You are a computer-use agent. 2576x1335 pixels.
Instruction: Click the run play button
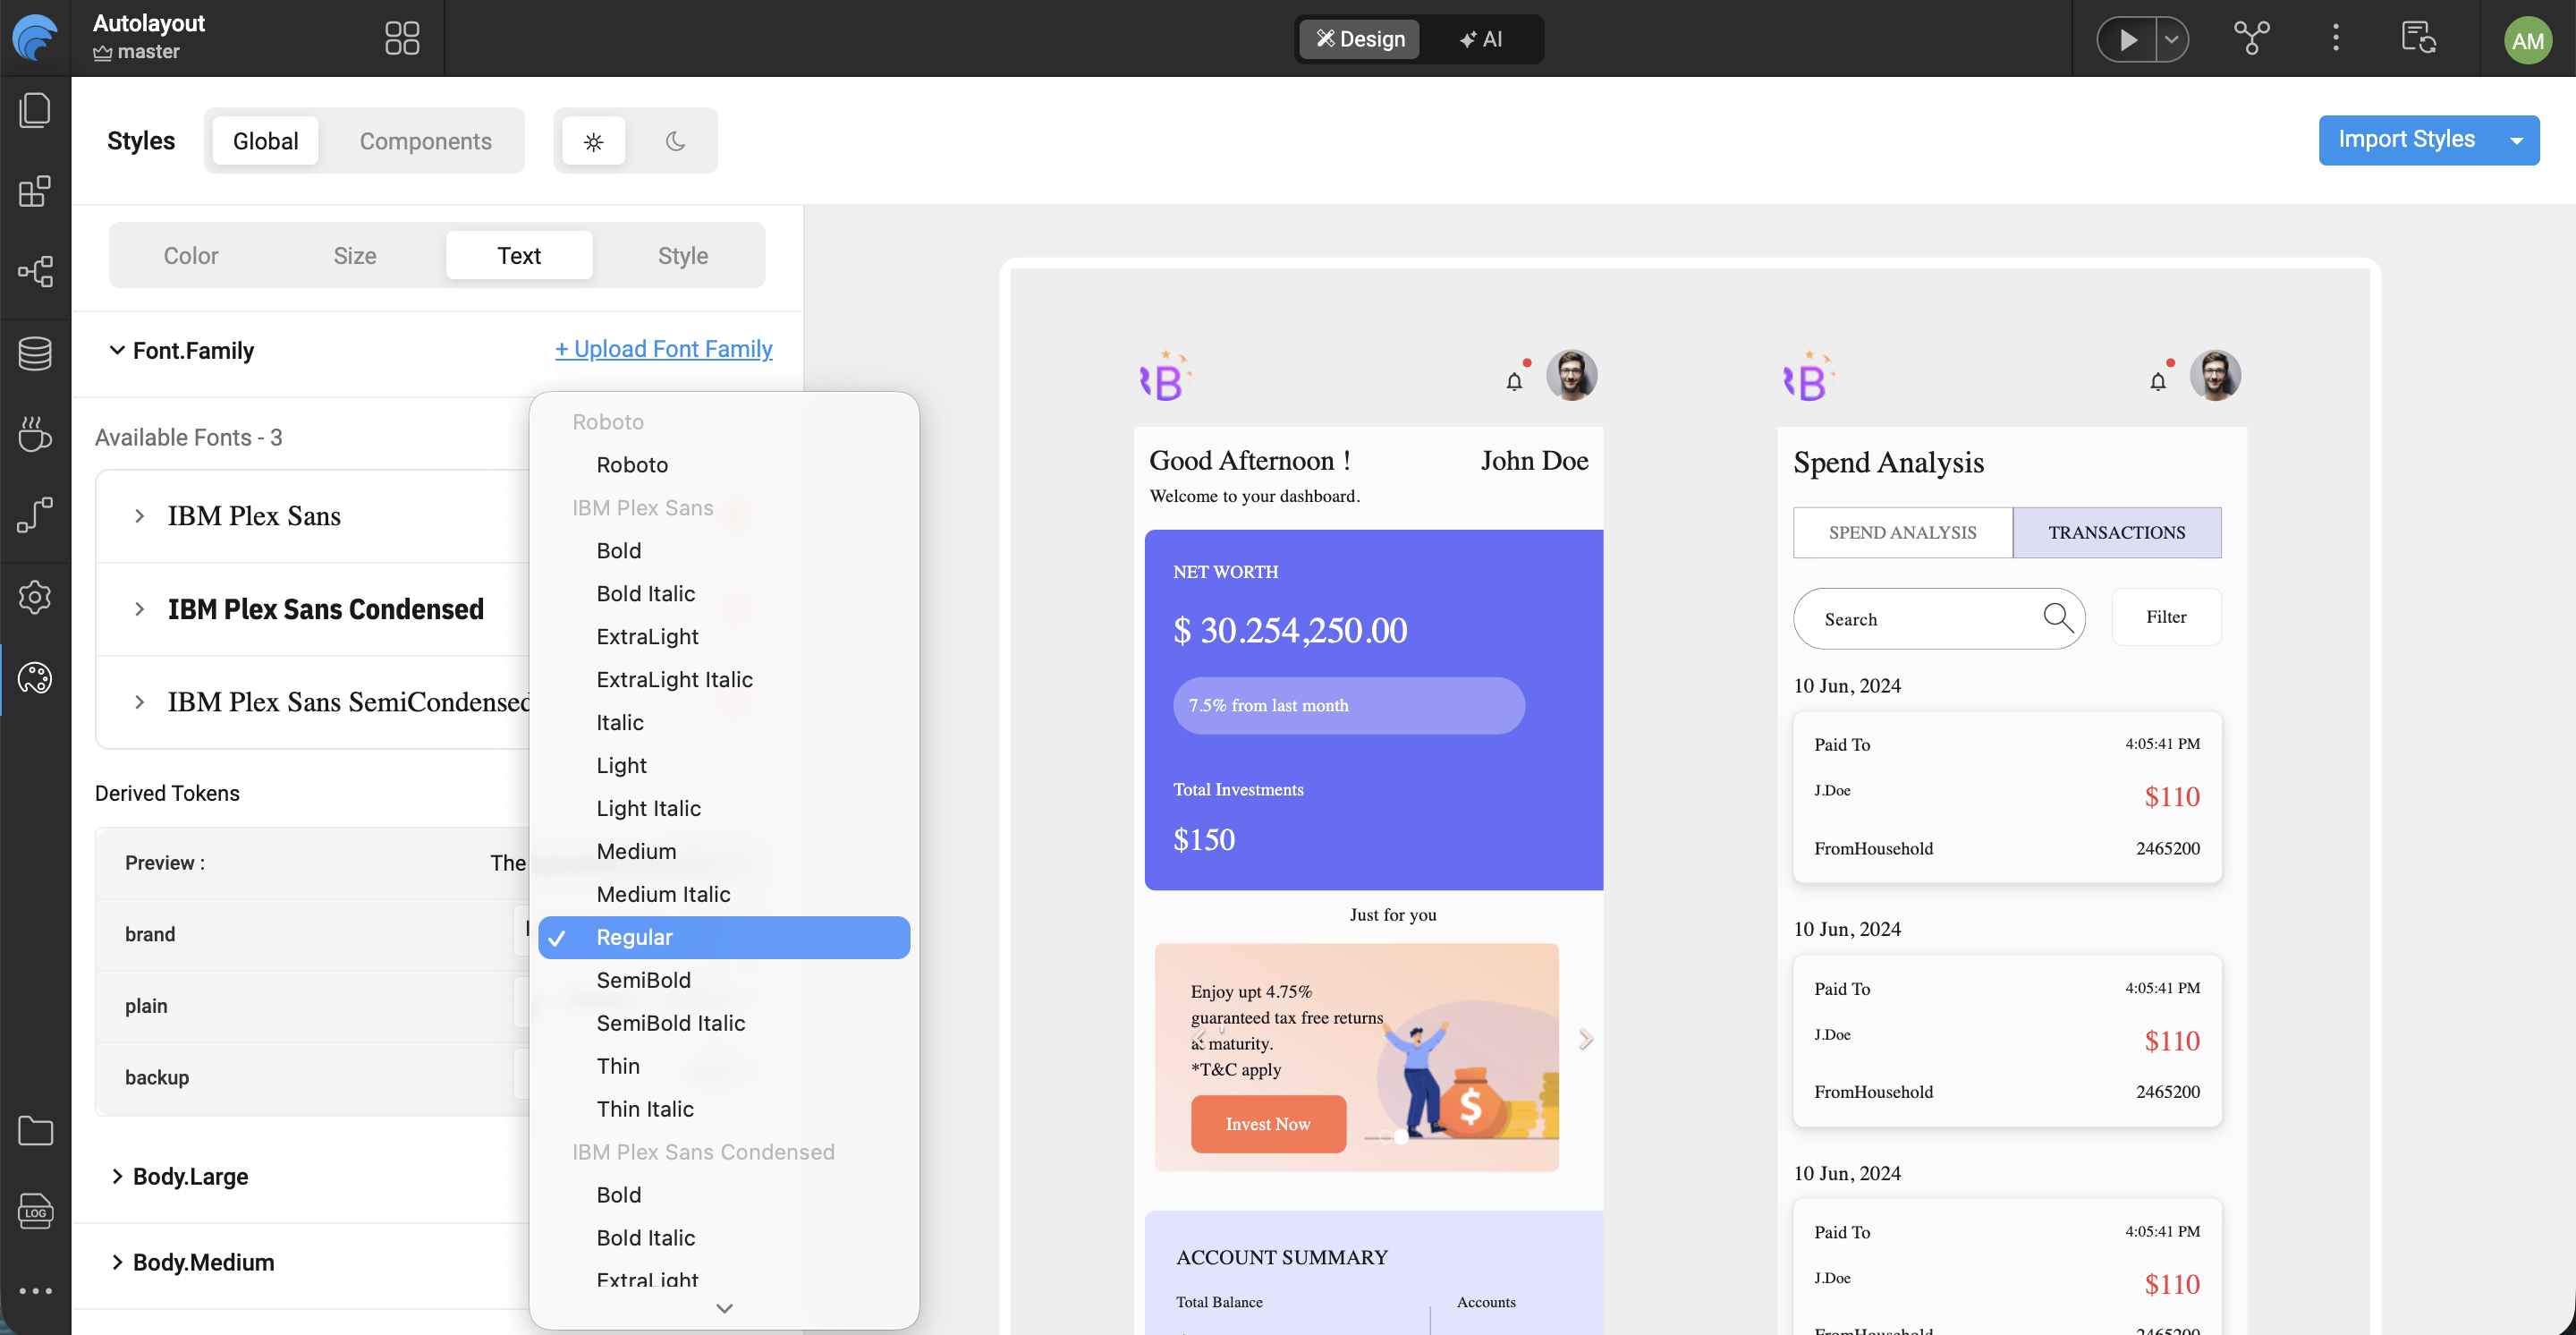[2126, 39]
